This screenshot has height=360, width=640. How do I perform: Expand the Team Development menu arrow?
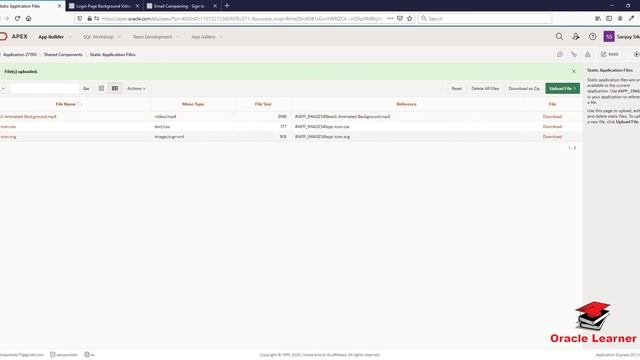(178, 37)
